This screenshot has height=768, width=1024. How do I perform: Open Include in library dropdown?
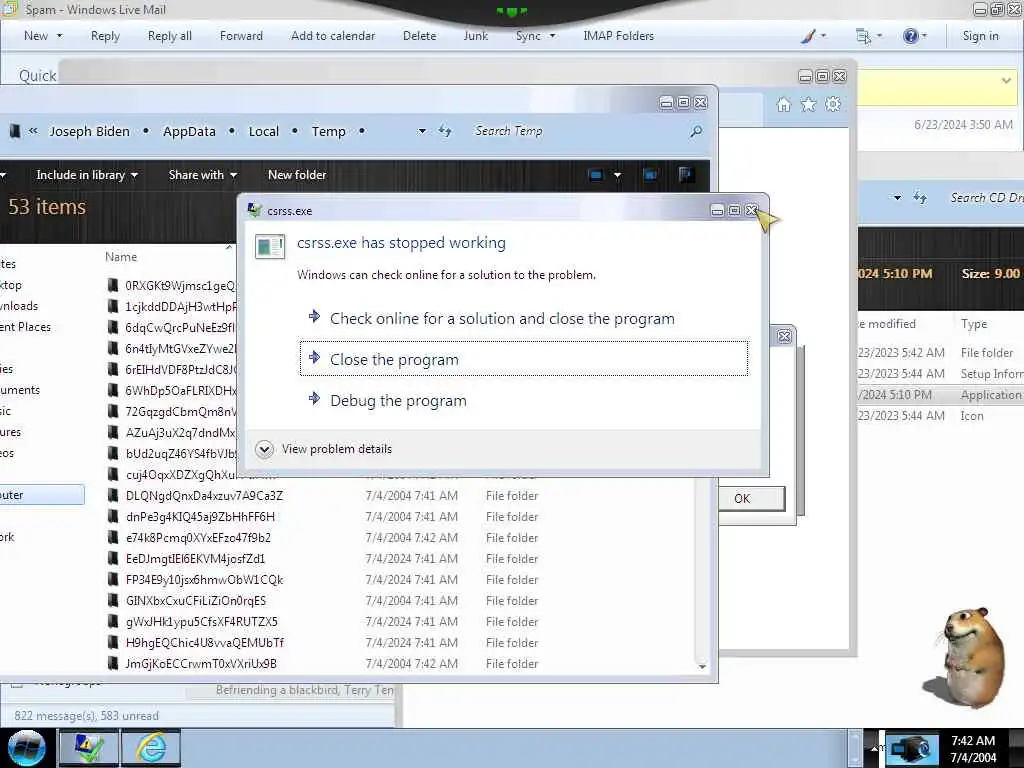click(86, 175)
